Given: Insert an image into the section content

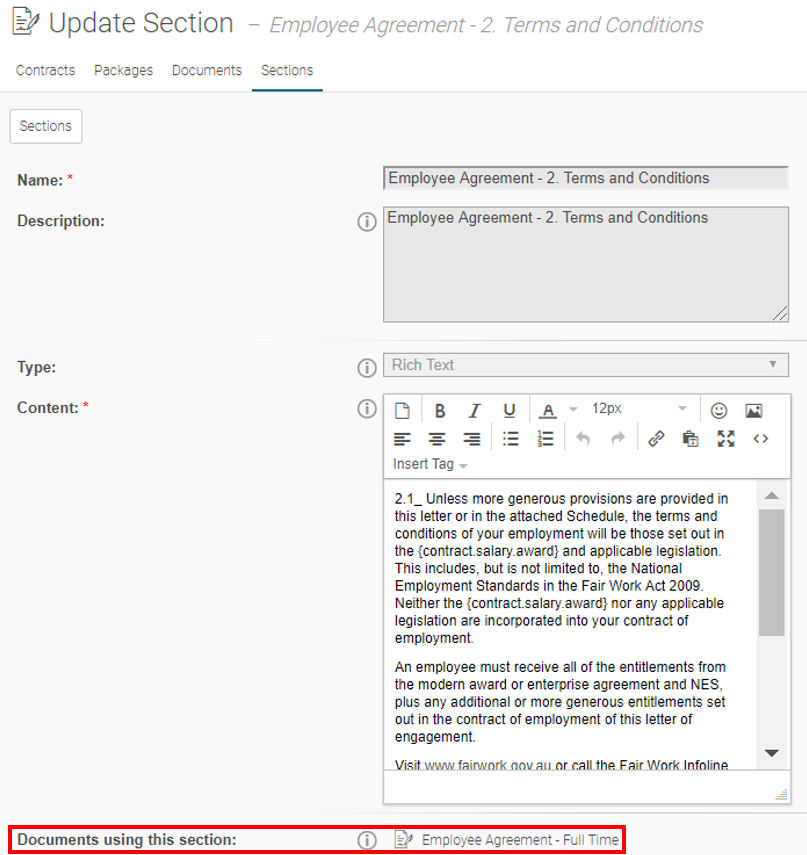Looking at the screenshot, I should [753, 409].
